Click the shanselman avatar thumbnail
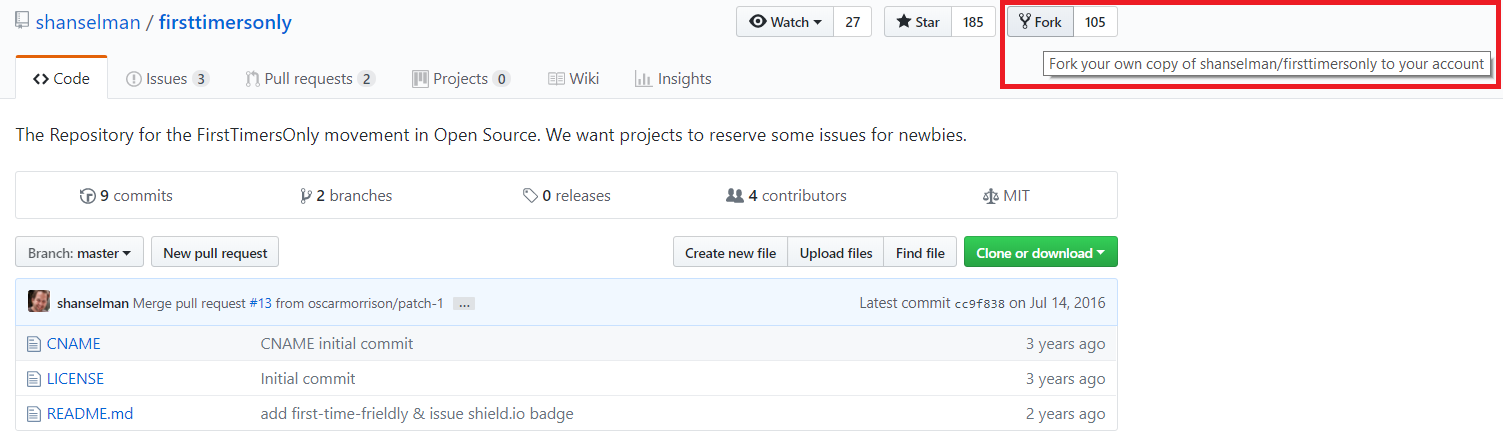Viewport: 1503px width, 436px height. coord(39,302)
